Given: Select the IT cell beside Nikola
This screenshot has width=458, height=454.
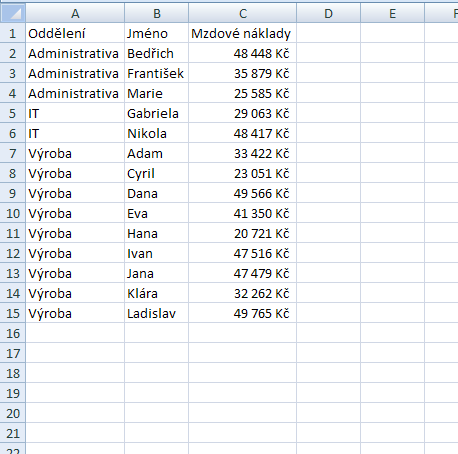Looking at the screenshot, I should [75, 133].
